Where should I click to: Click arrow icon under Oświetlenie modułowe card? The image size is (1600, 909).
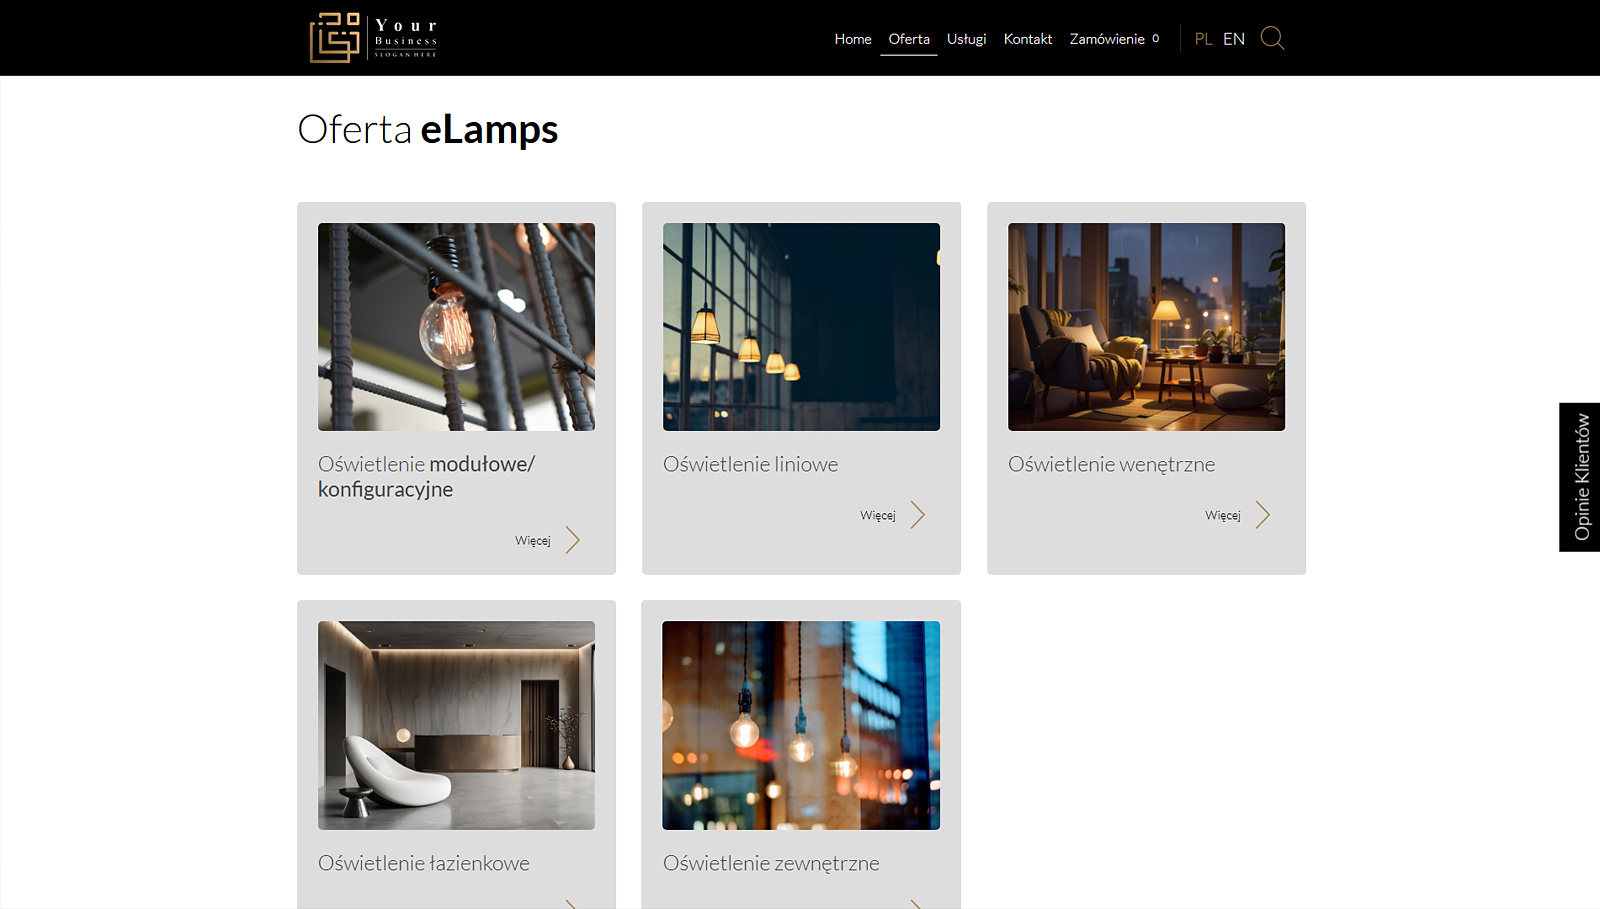572,540
